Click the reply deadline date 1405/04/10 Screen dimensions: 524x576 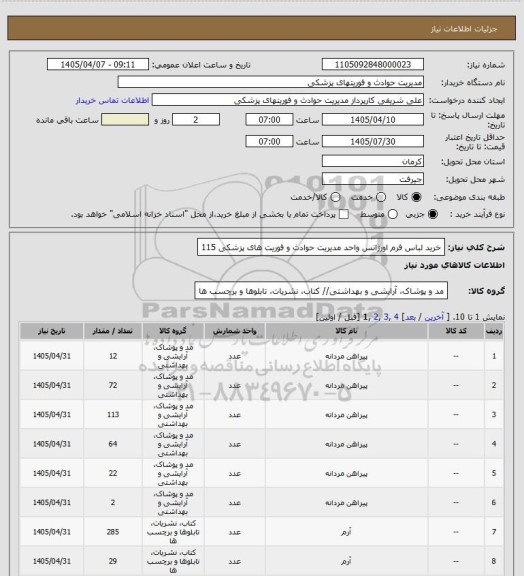(373, 120)
